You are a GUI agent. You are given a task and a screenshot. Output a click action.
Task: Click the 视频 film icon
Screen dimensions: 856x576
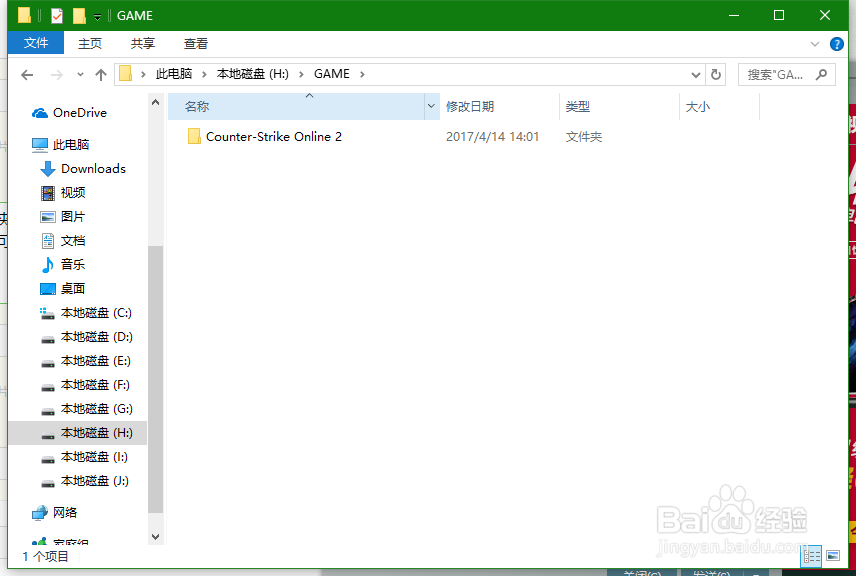coord(48,193)
